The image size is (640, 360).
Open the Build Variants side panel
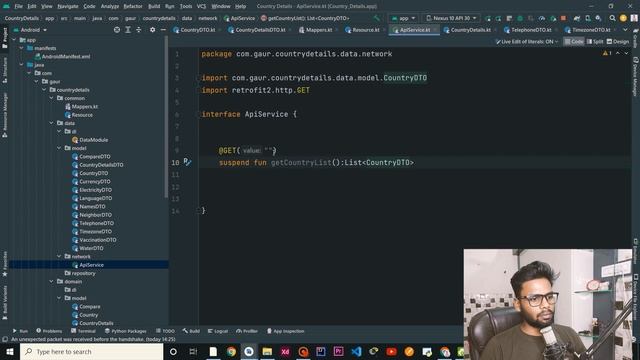pos(5,301)
